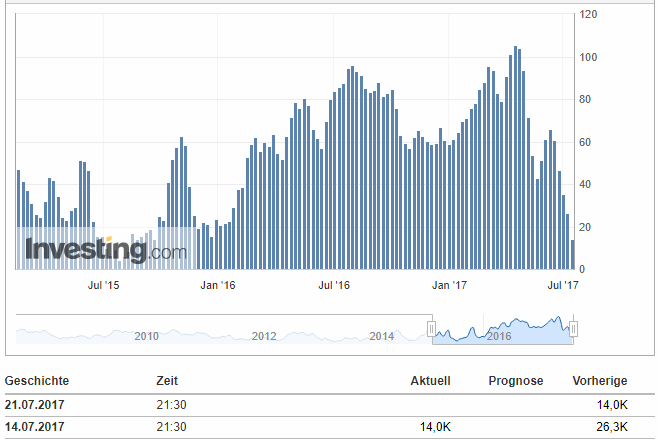658x440 pixels.
Task: Click the Zeit column header
Action: pos(167,381)
